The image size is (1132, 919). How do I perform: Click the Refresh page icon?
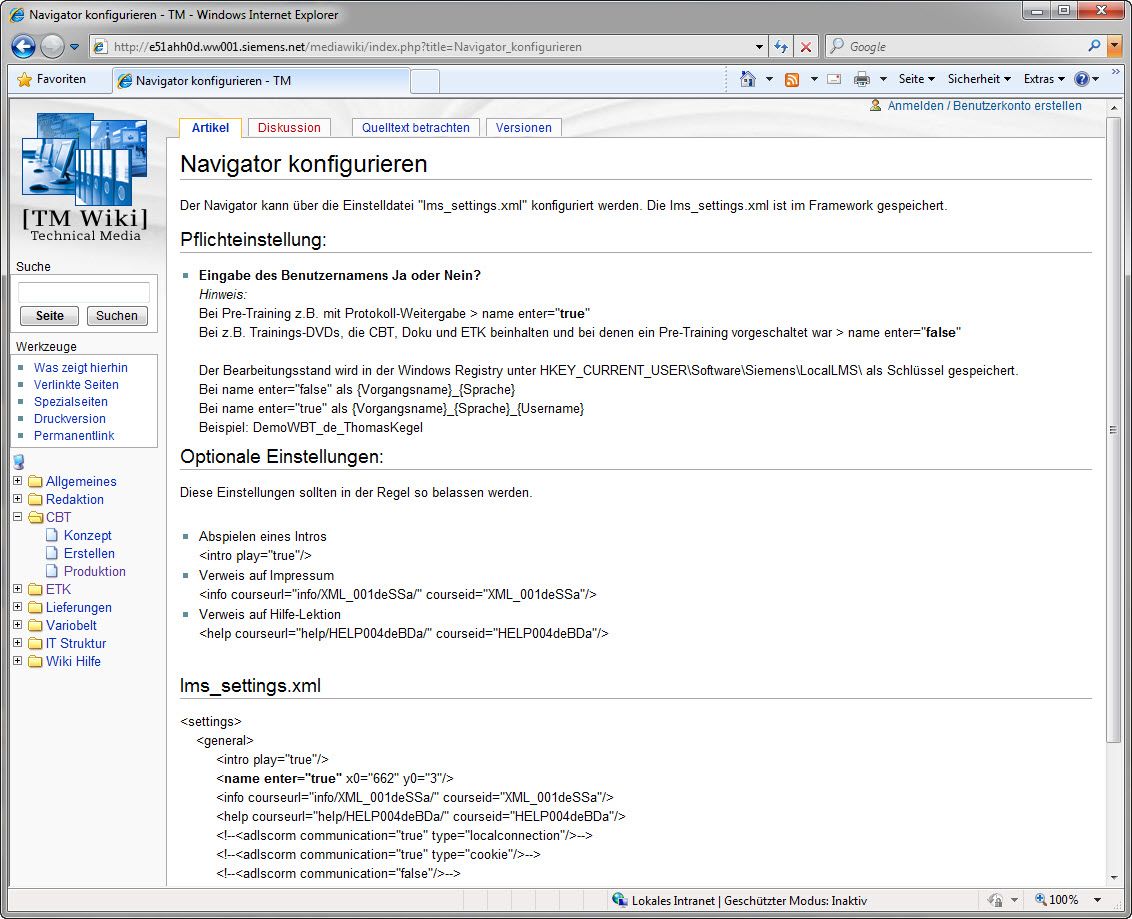782,46
